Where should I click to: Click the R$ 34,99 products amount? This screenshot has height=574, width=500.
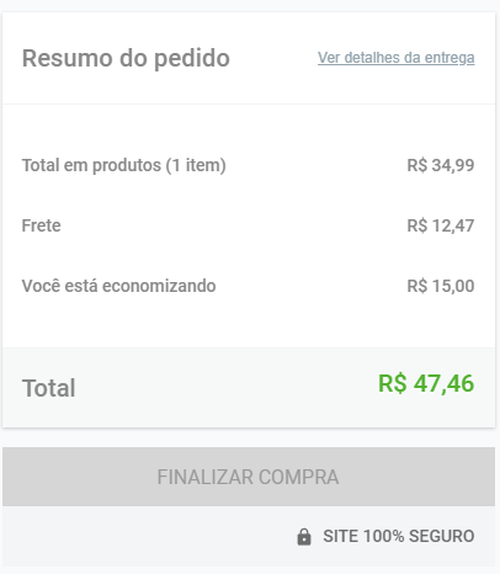441,165
